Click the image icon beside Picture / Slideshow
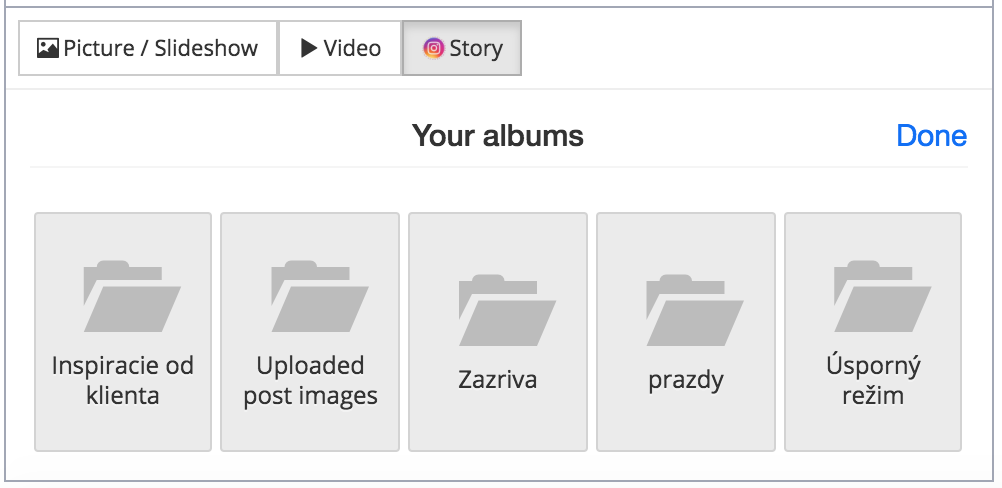The height and width of the screenshot is (488, 1002). pos(48,48)
